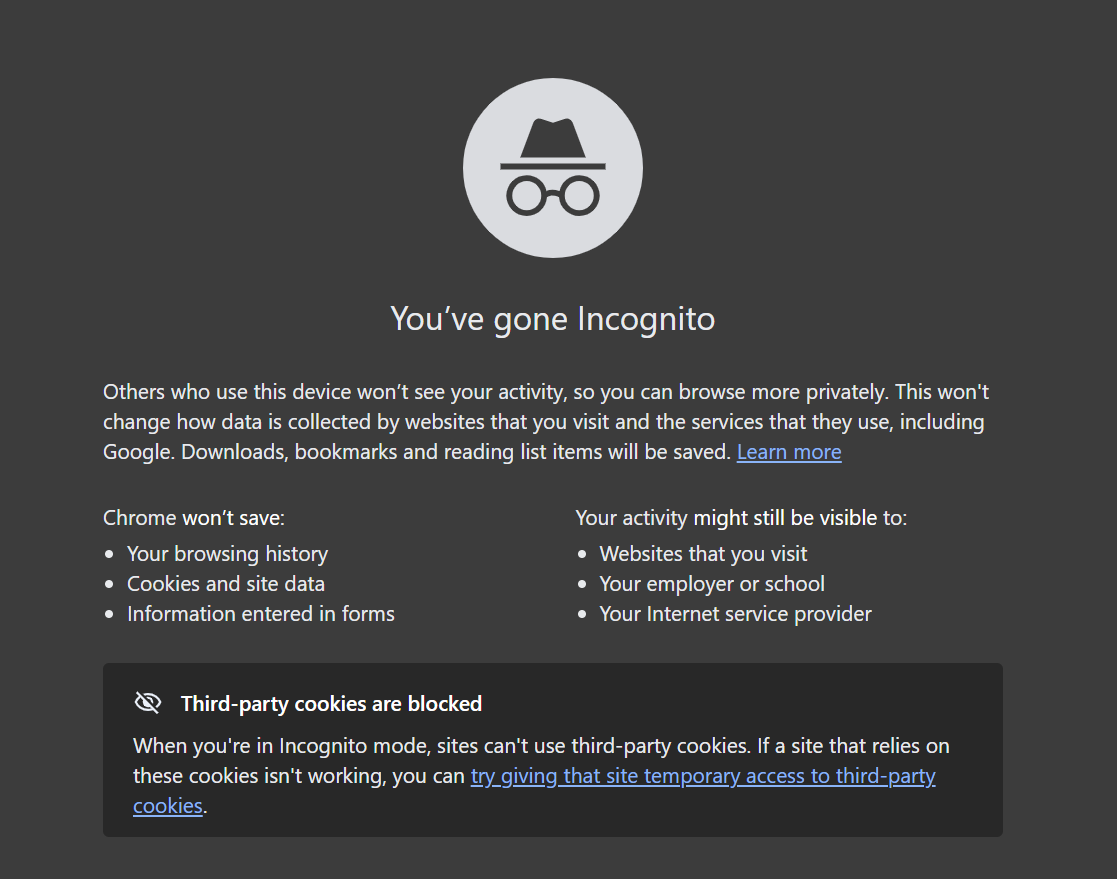Select the "Information entered in forms" item

pos(260,614)
